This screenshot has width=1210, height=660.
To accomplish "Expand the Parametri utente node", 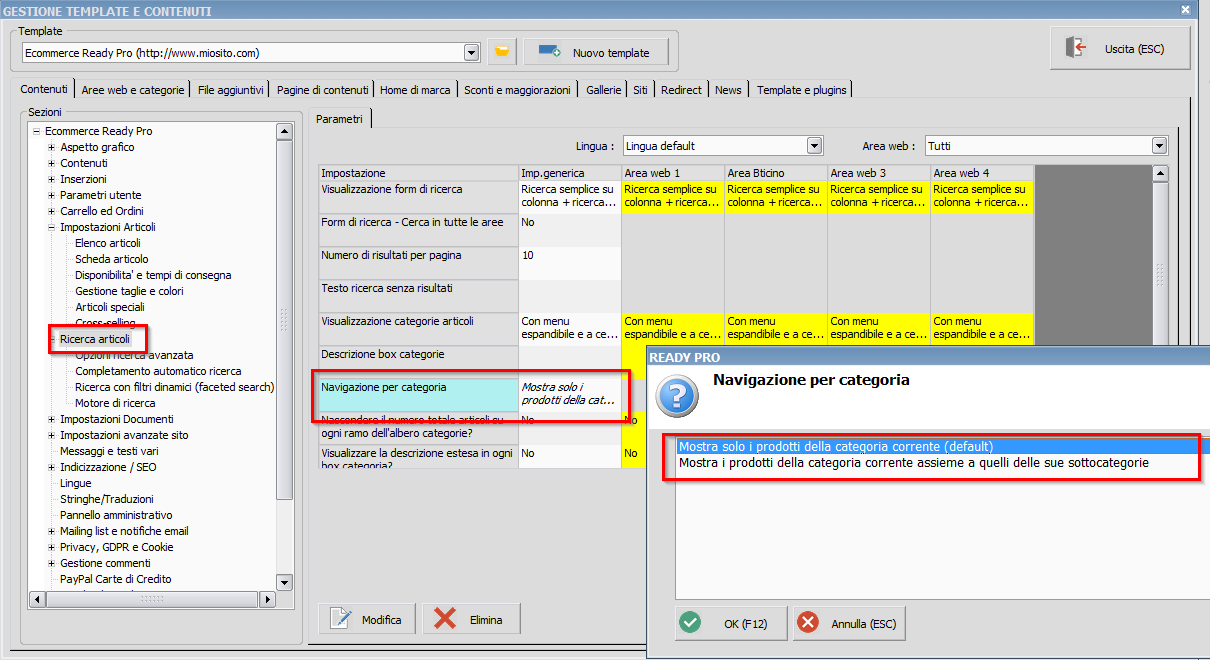I will [x=52, y=195].
